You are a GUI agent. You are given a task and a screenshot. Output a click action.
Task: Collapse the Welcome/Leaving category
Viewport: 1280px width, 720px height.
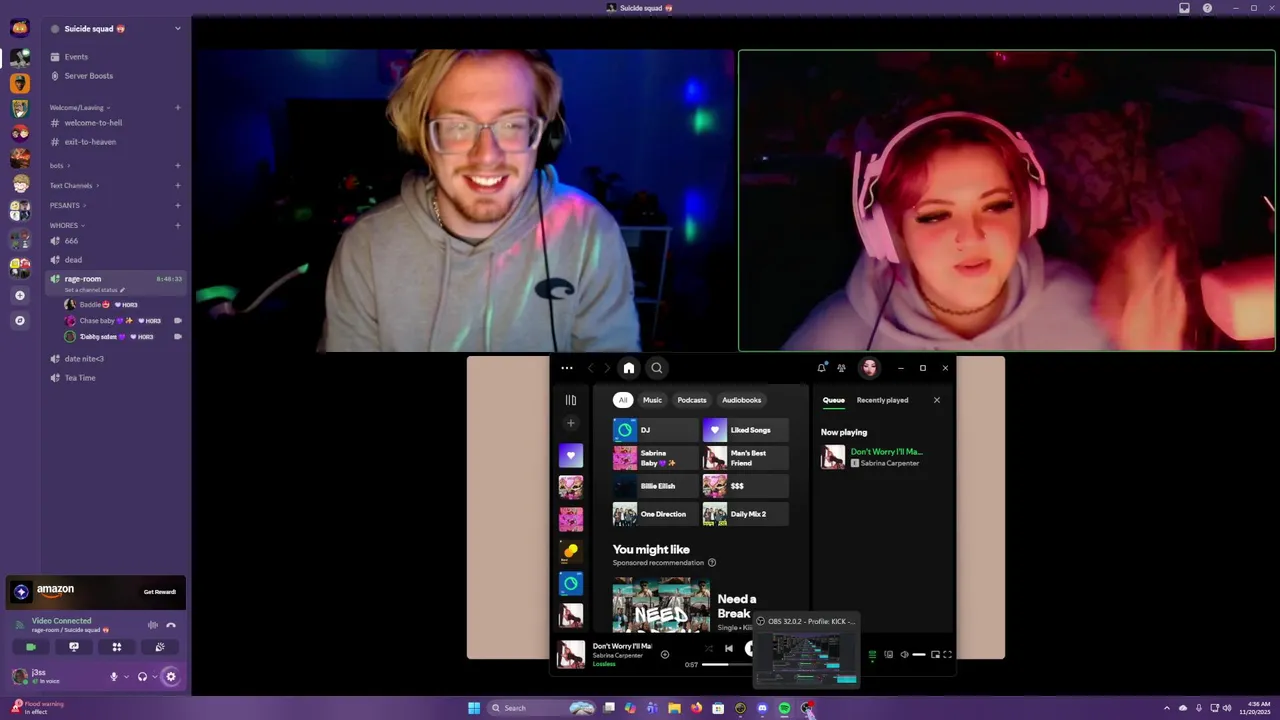[80, 108]
